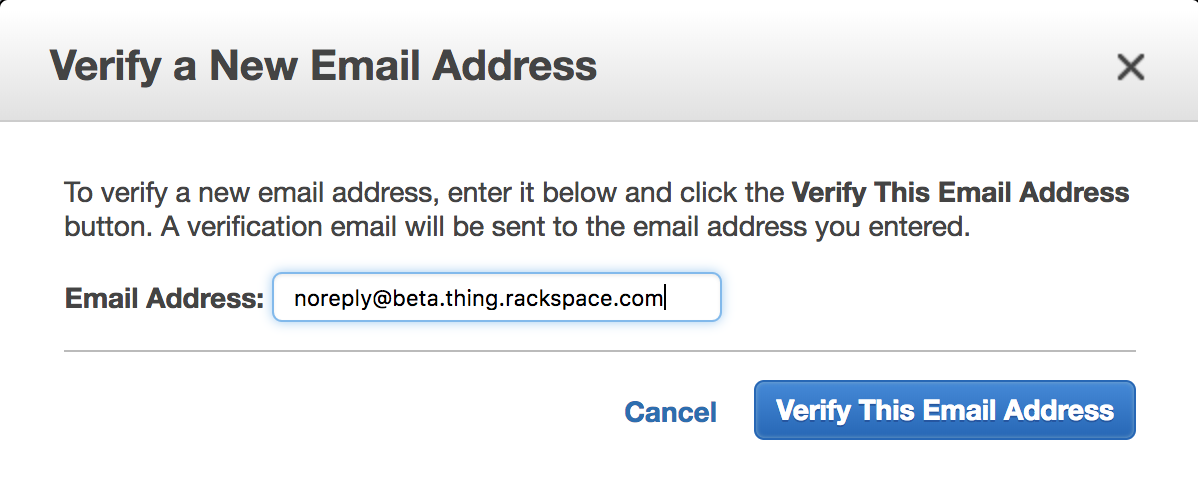1198x480 pixels.
Task: Close the Verify a New Email Address dialog
Action: tap(1130, 67)
